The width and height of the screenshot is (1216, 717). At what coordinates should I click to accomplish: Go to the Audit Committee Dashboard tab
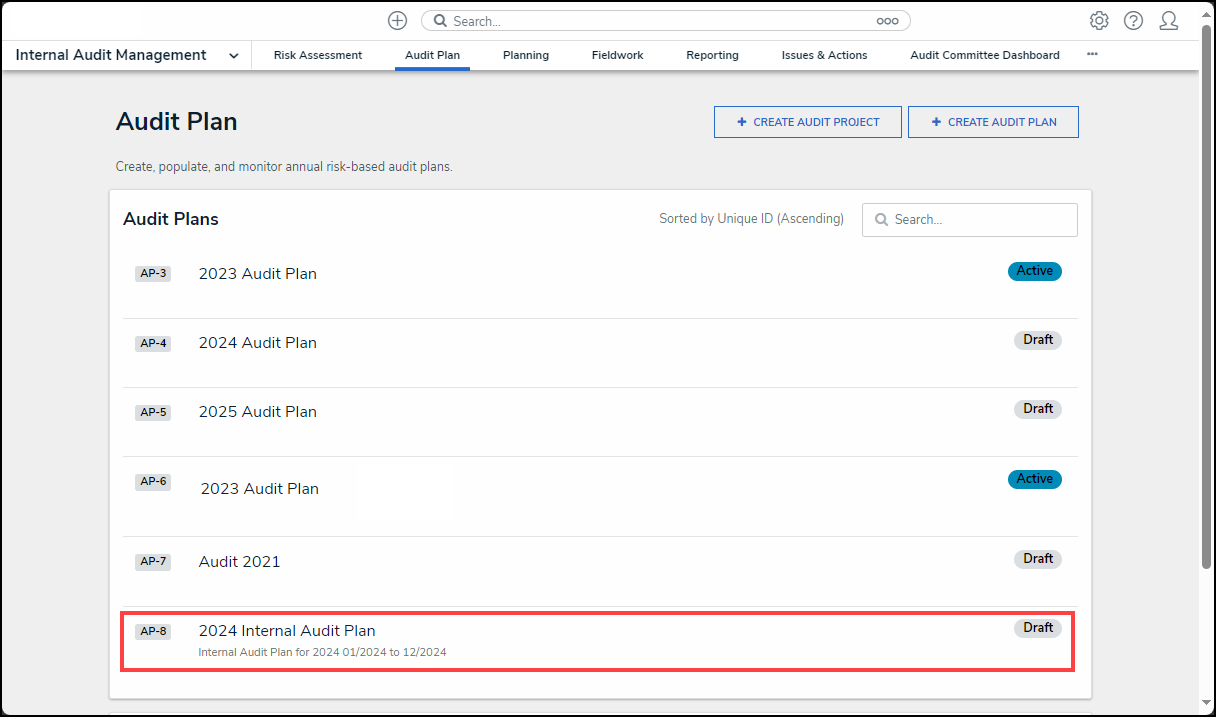click(984, 55)
